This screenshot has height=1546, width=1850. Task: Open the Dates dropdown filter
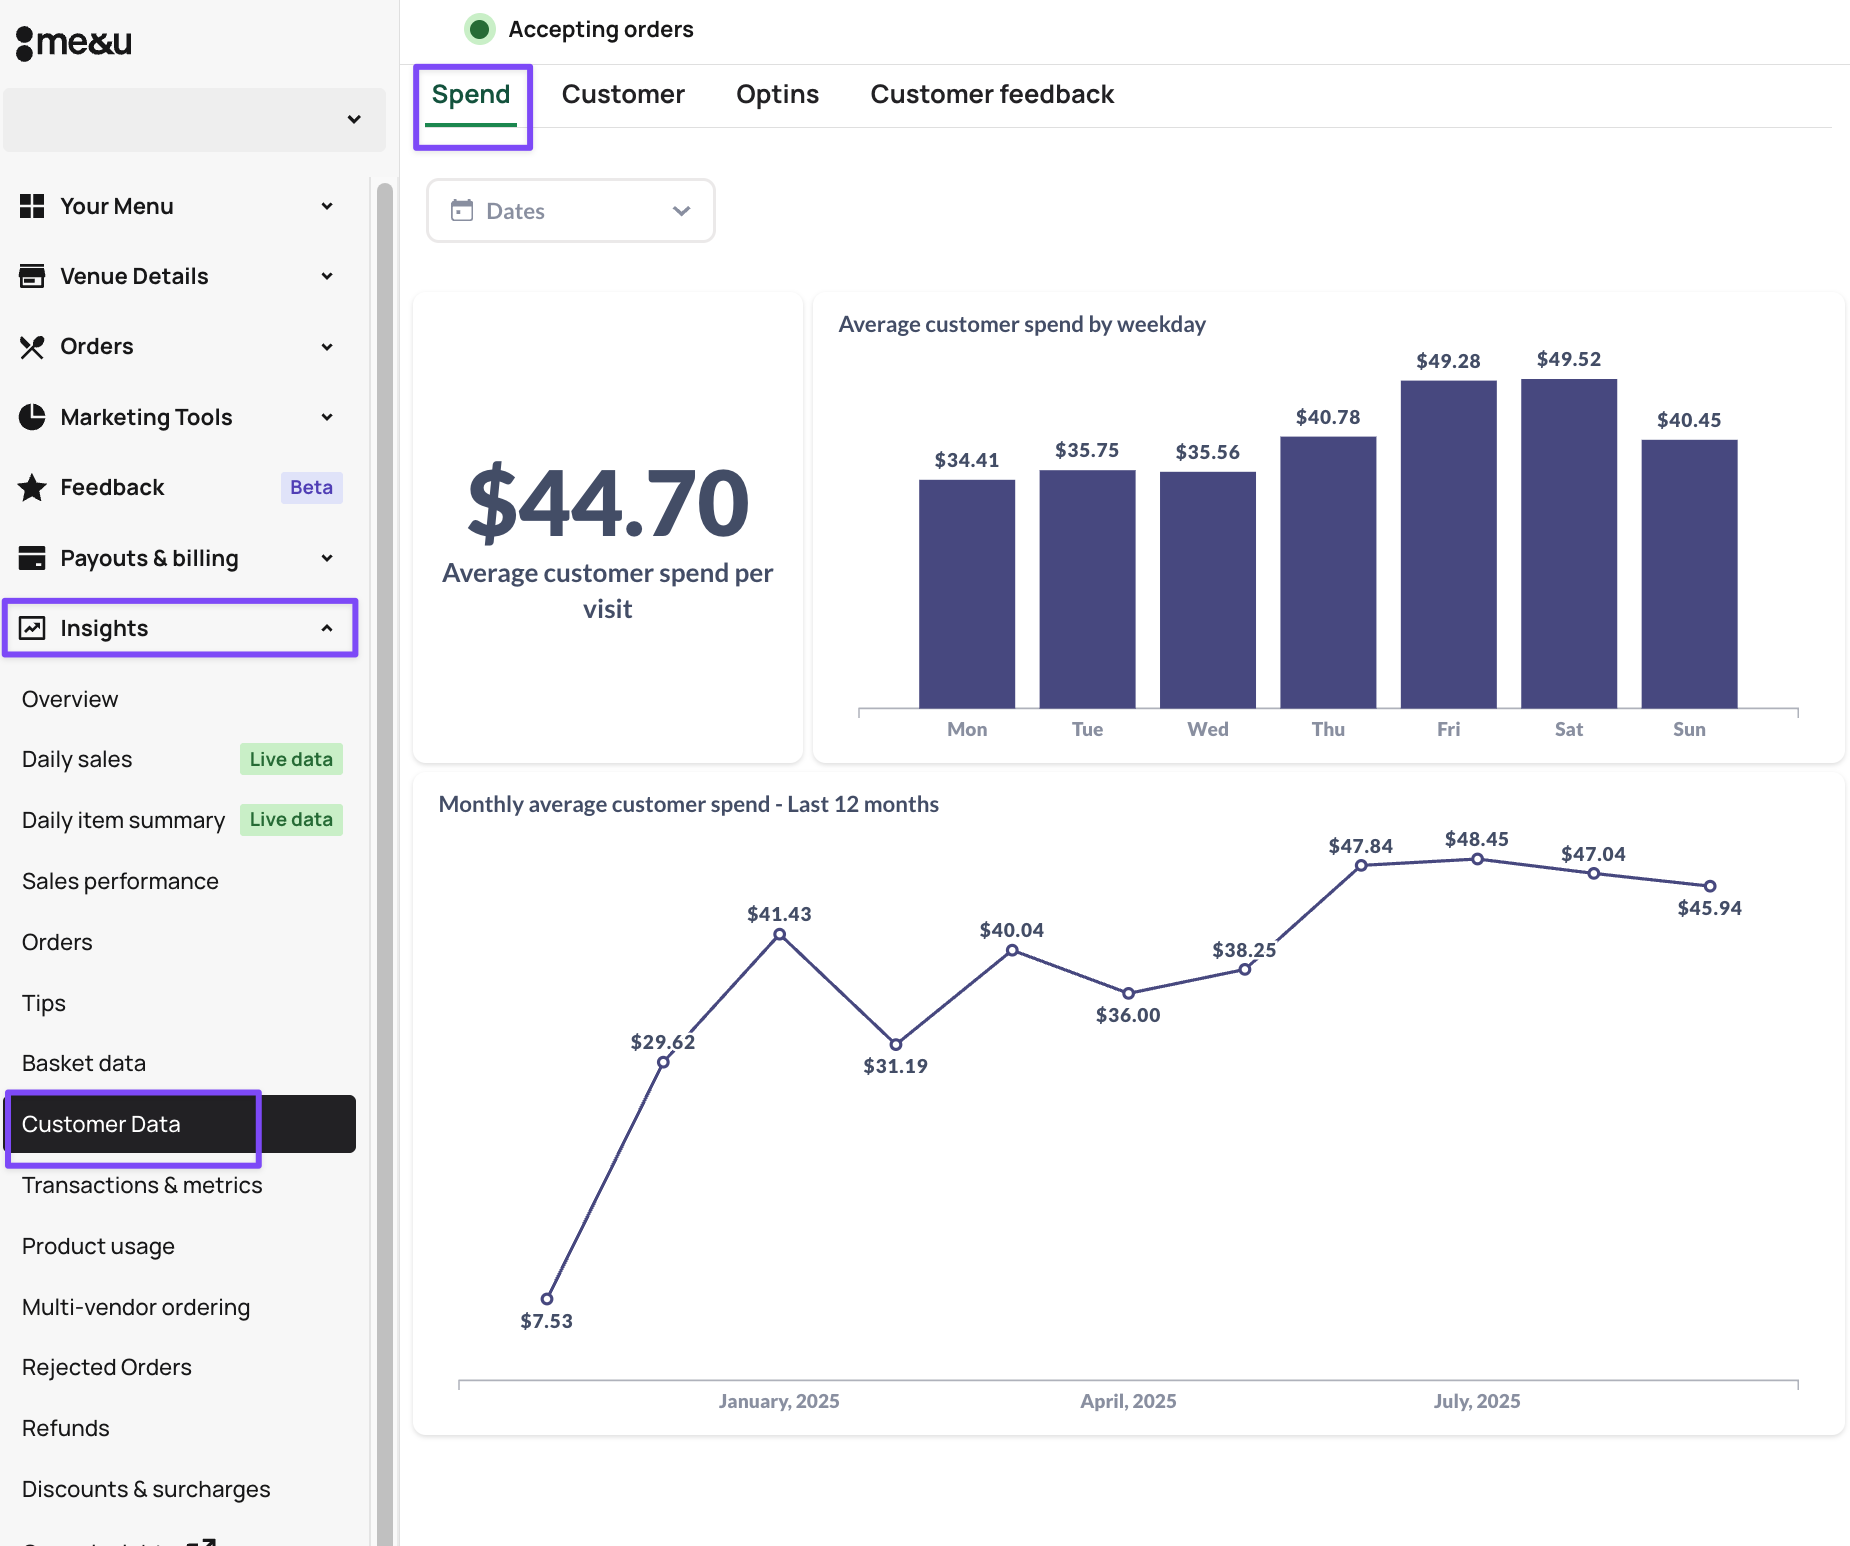[x=570, y=211]
